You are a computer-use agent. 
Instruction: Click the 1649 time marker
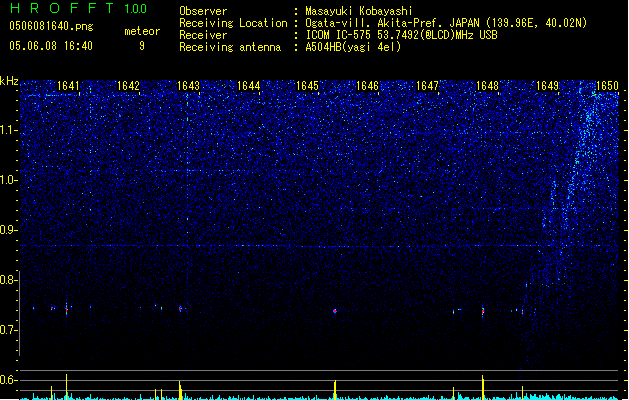(548, 86)
